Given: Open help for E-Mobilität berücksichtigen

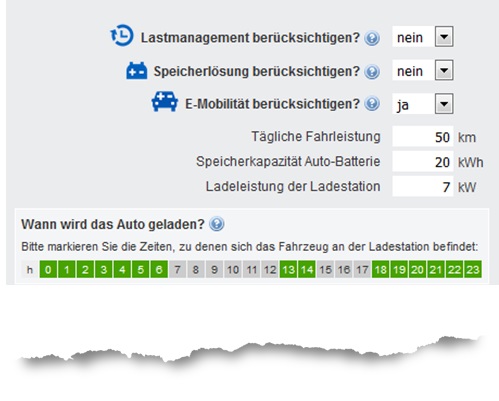Looking at the screenshot, I should pyautogui.click(x=372, y=104).
